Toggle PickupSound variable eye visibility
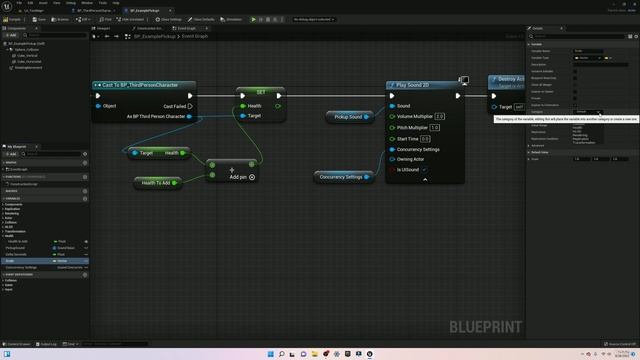 click(x=86, y=248)
